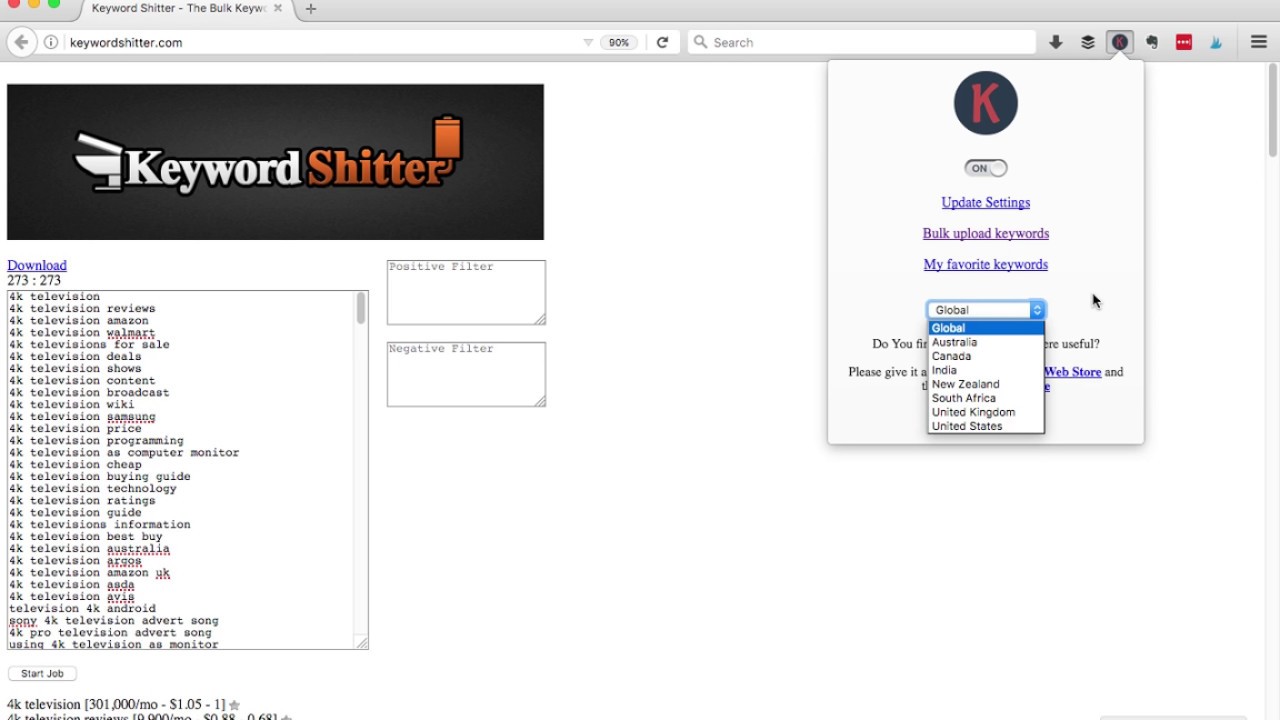The image size is (1280, 720).
Task: Open My favorite keywords link
Action: (x=986, y=264)
